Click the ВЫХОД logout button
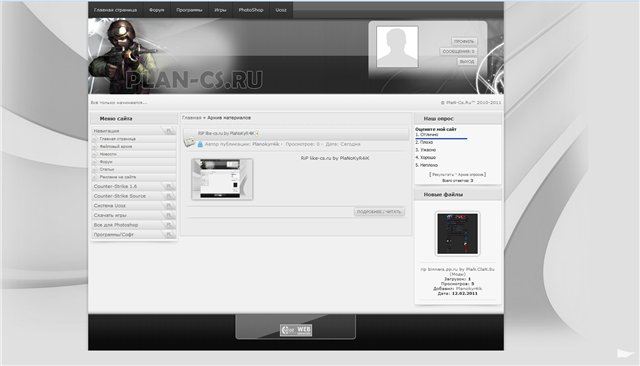 click(x=467, y=62)
